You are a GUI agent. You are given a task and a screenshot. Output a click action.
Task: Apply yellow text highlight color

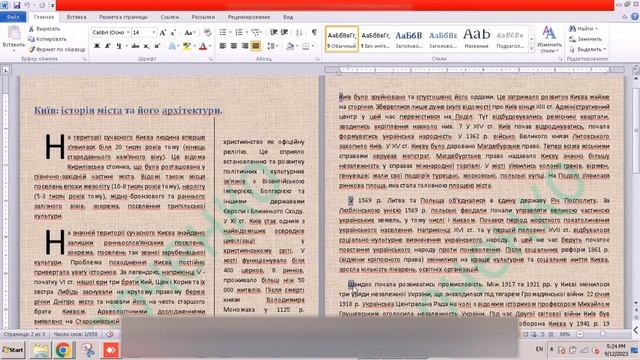[186, 46]
